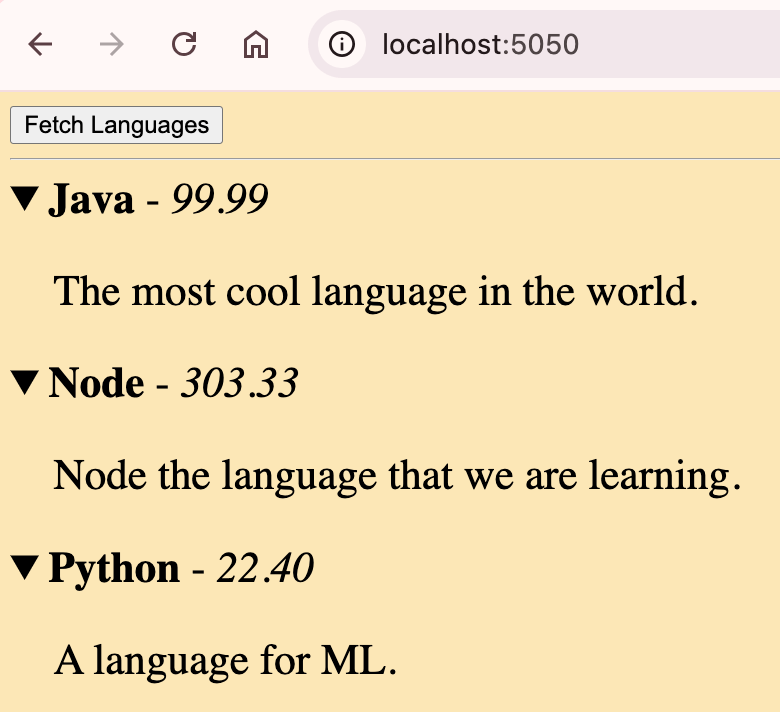780x712 pixels.
Task: Click the bold Java heading
Action: tap(91, 200)
